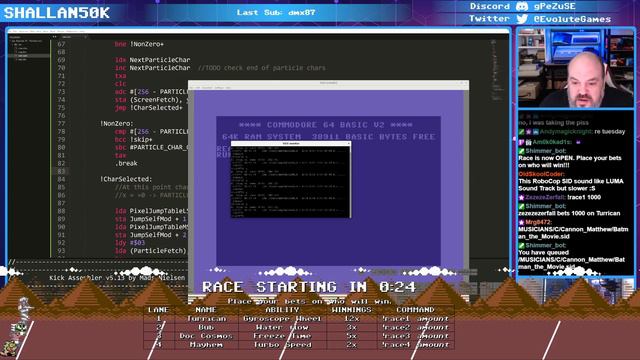Viewport: 640px width, 360px height.
Task: Click the Mayhem name in lane 4
Action: click(x=206, y=345)
